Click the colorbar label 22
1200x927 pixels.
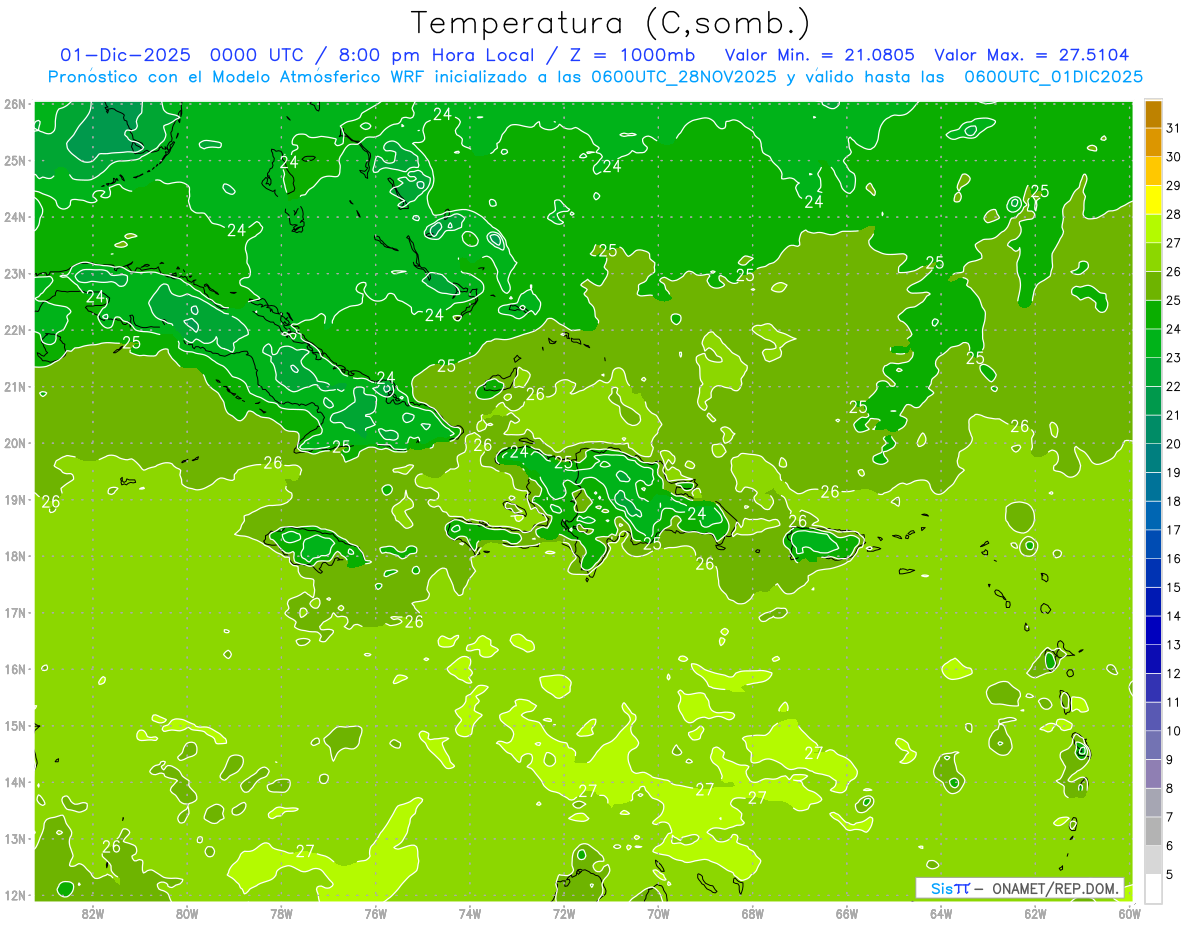point(1173,387)
